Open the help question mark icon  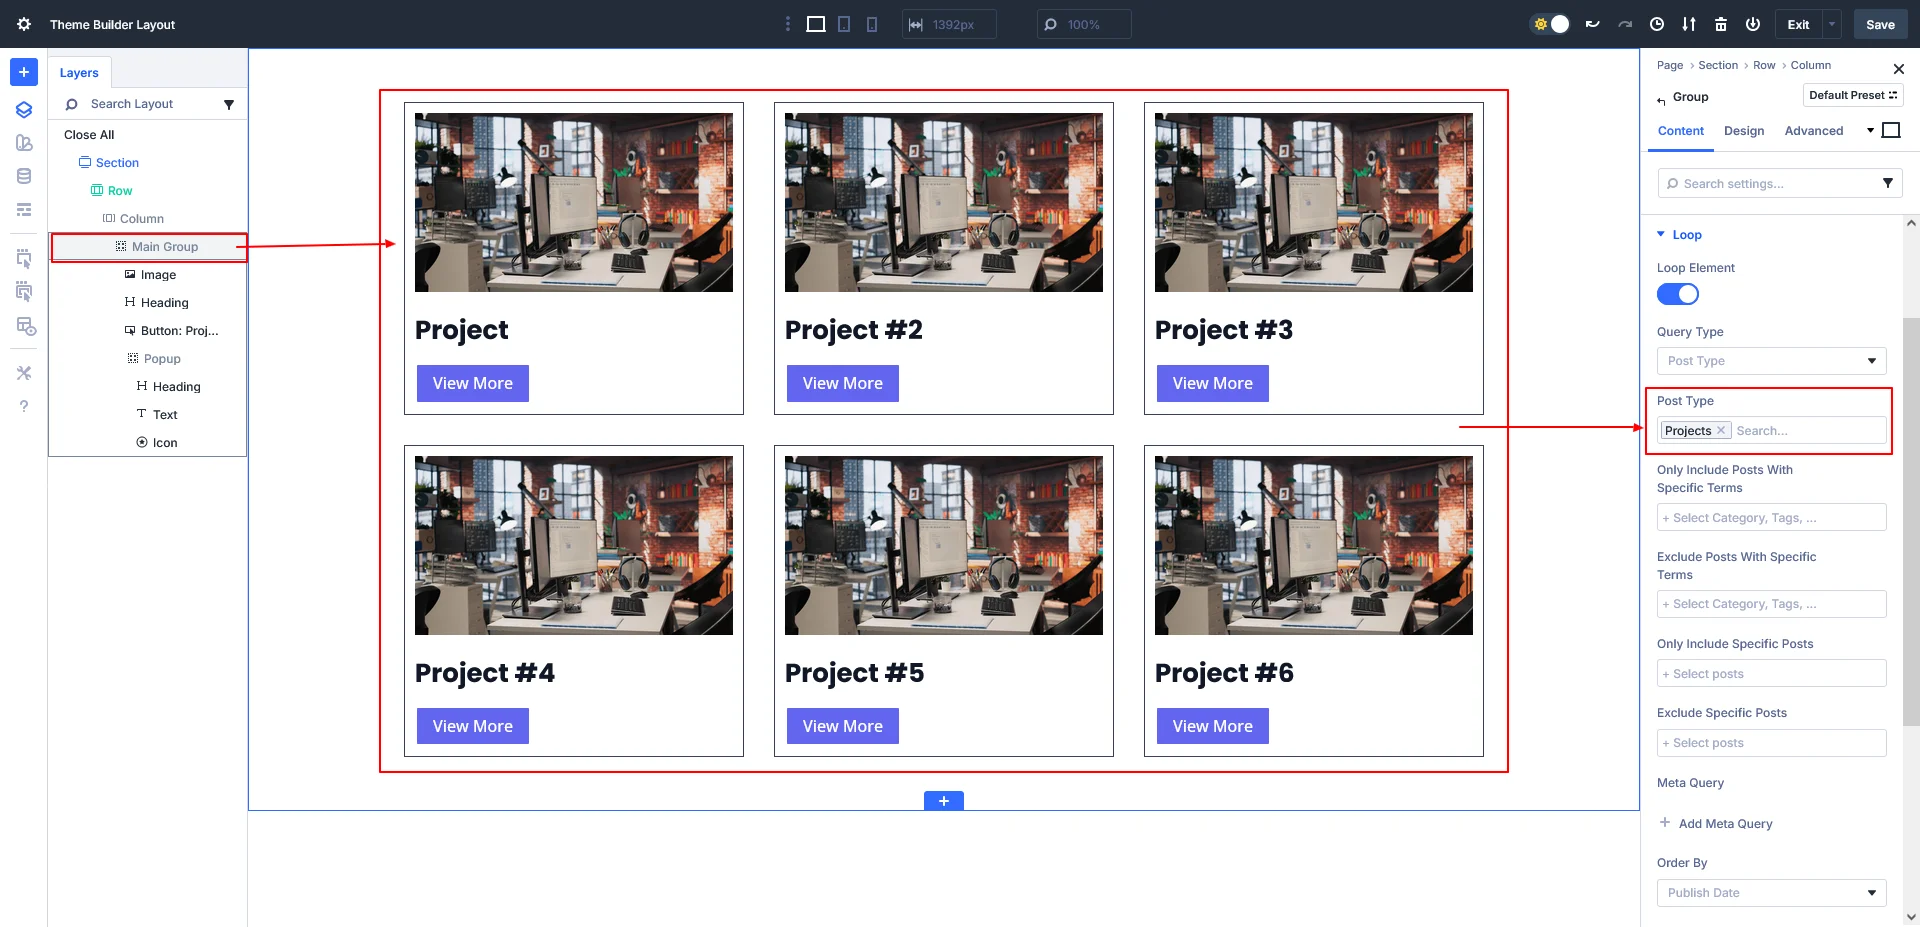pos(24,406)
